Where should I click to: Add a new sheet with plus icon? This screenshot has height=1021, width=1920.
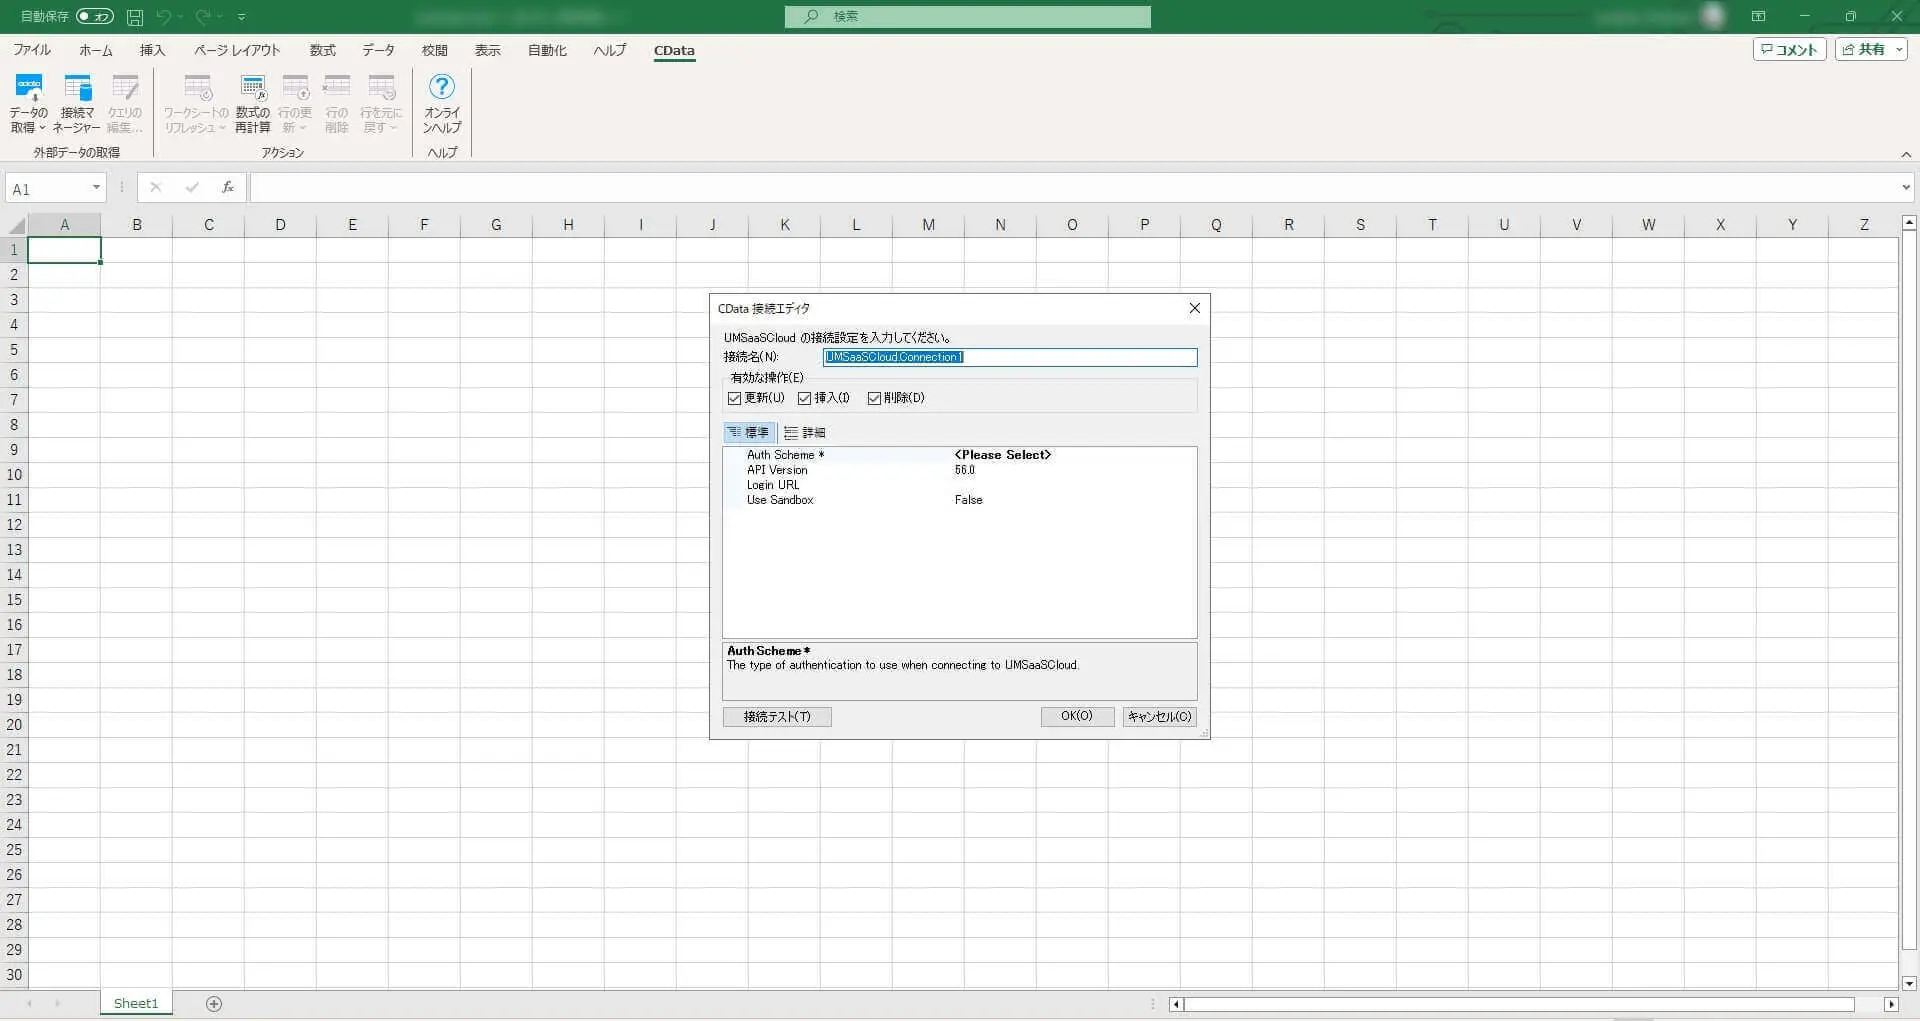click(213, 1004)
